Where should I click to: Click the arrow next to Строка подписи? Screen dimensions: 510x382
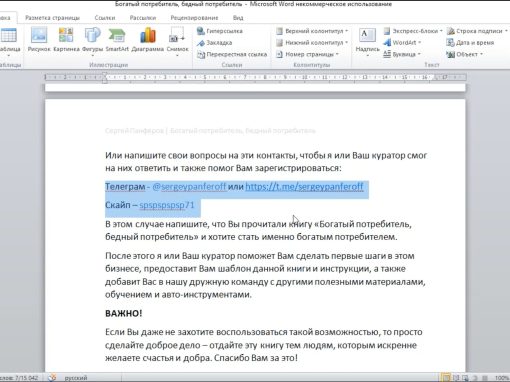506,31
